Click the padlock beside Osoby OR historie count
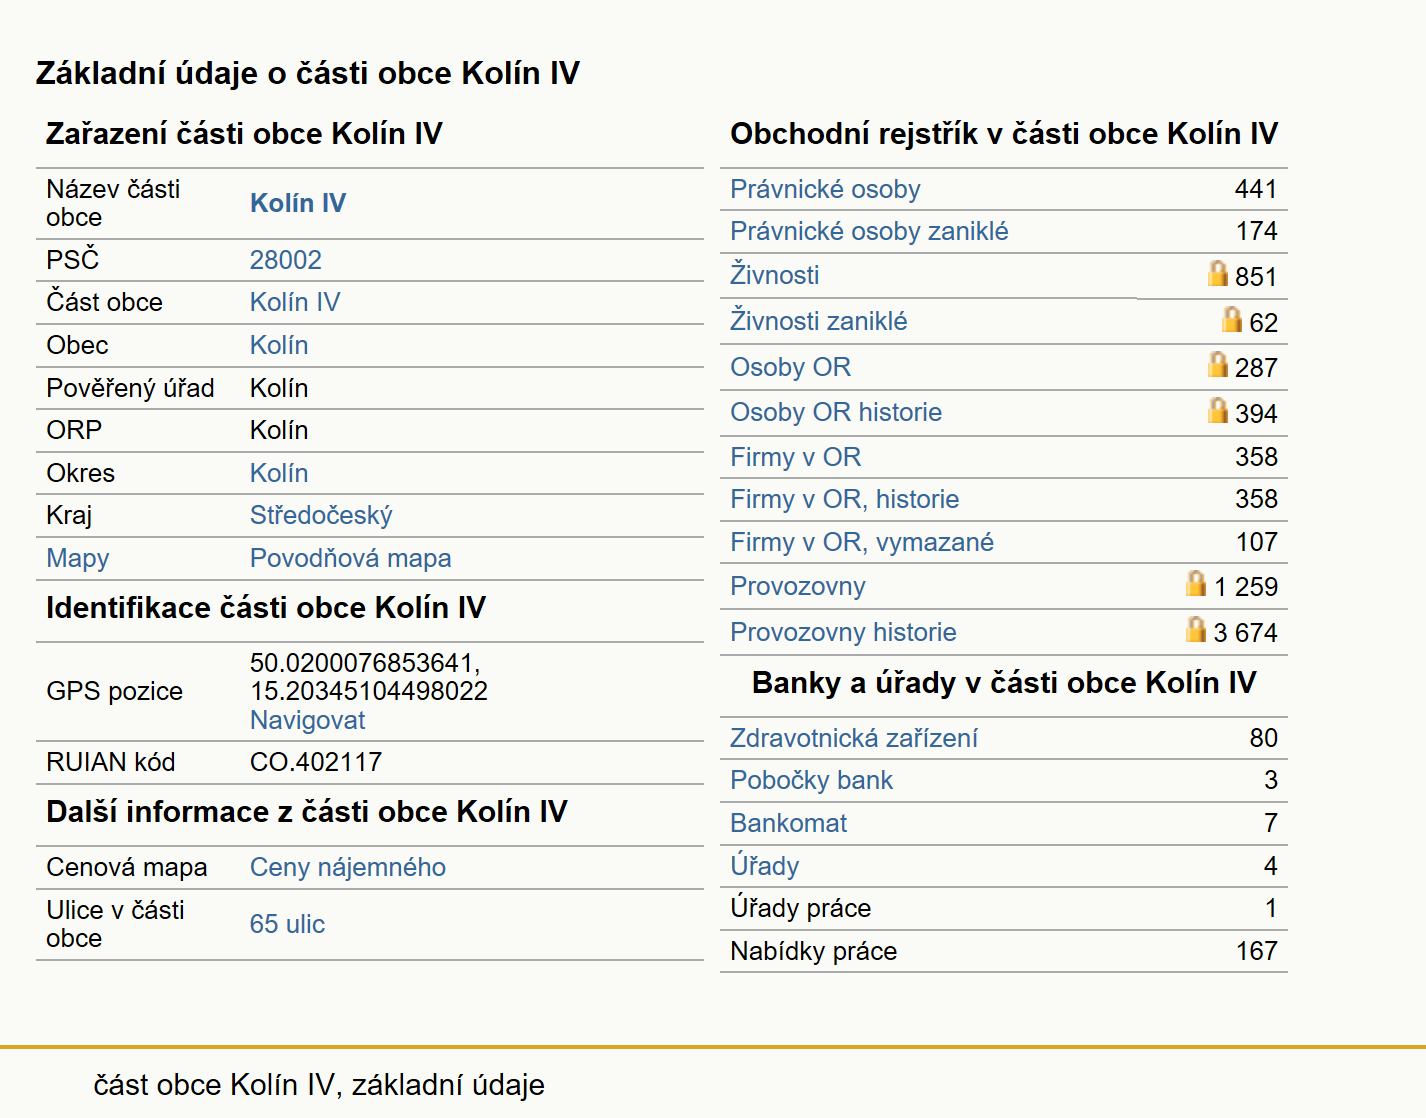 pyautogui.click(x=1217, y=410)
